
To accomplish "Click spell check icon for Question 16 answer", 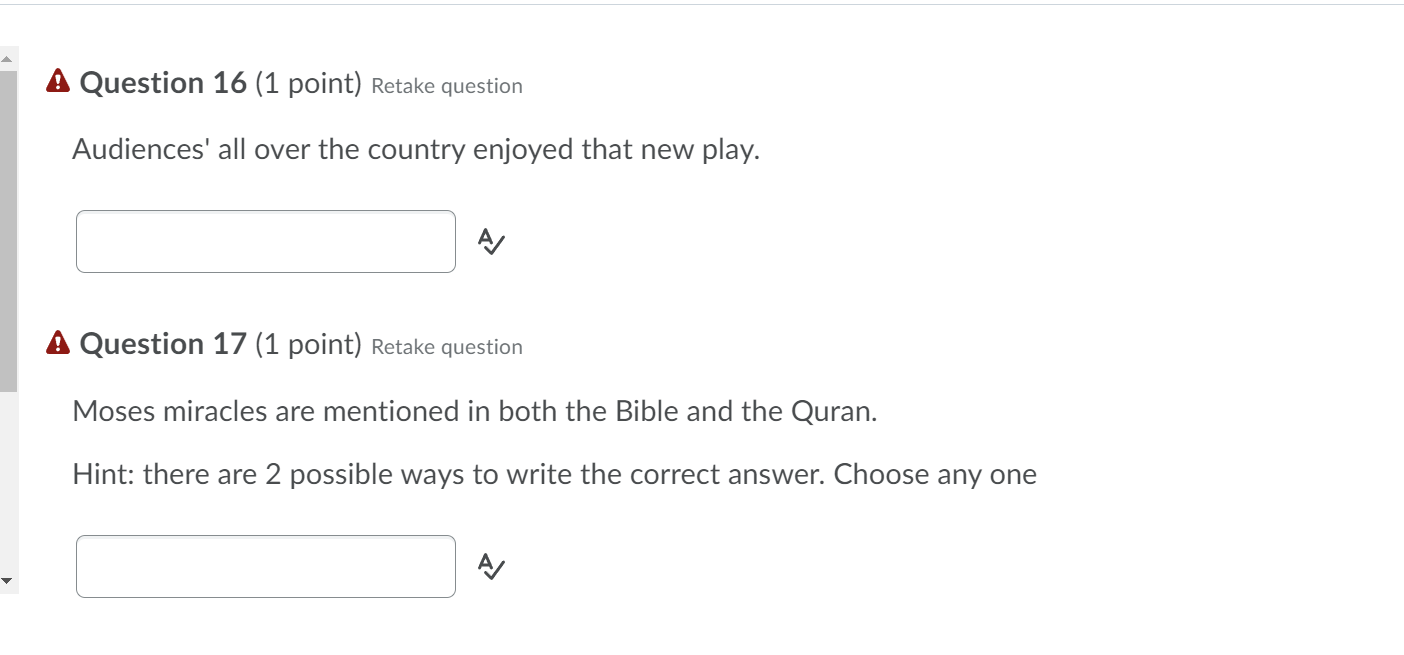I will click(491, 241).
